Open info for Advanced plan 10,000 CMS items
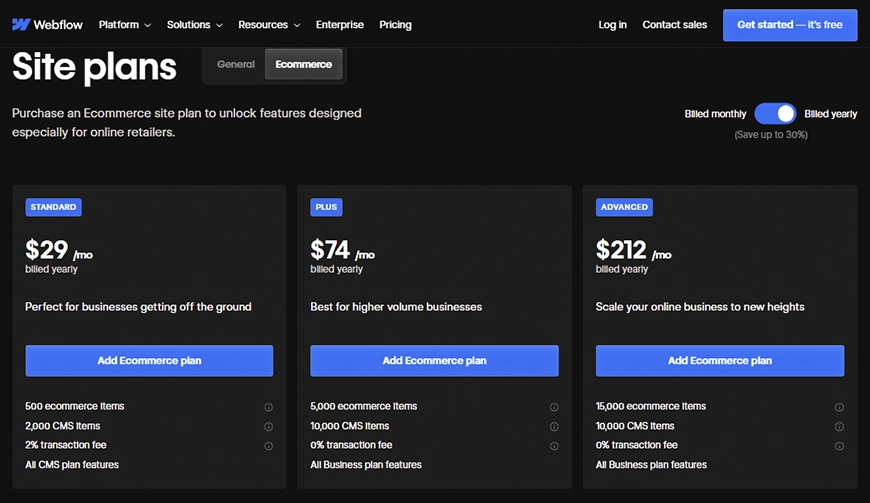The width and height of the screenshot is (870, 503). click(839, 426)
